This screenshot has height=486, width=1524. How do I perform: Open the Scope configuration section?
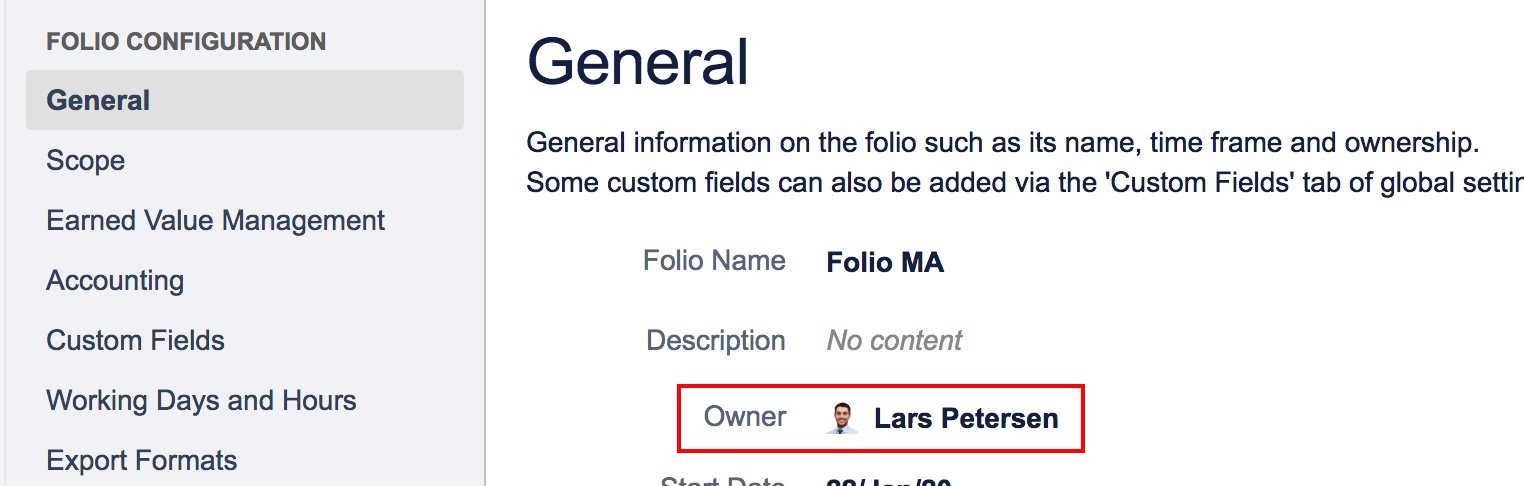pos(86,160)
